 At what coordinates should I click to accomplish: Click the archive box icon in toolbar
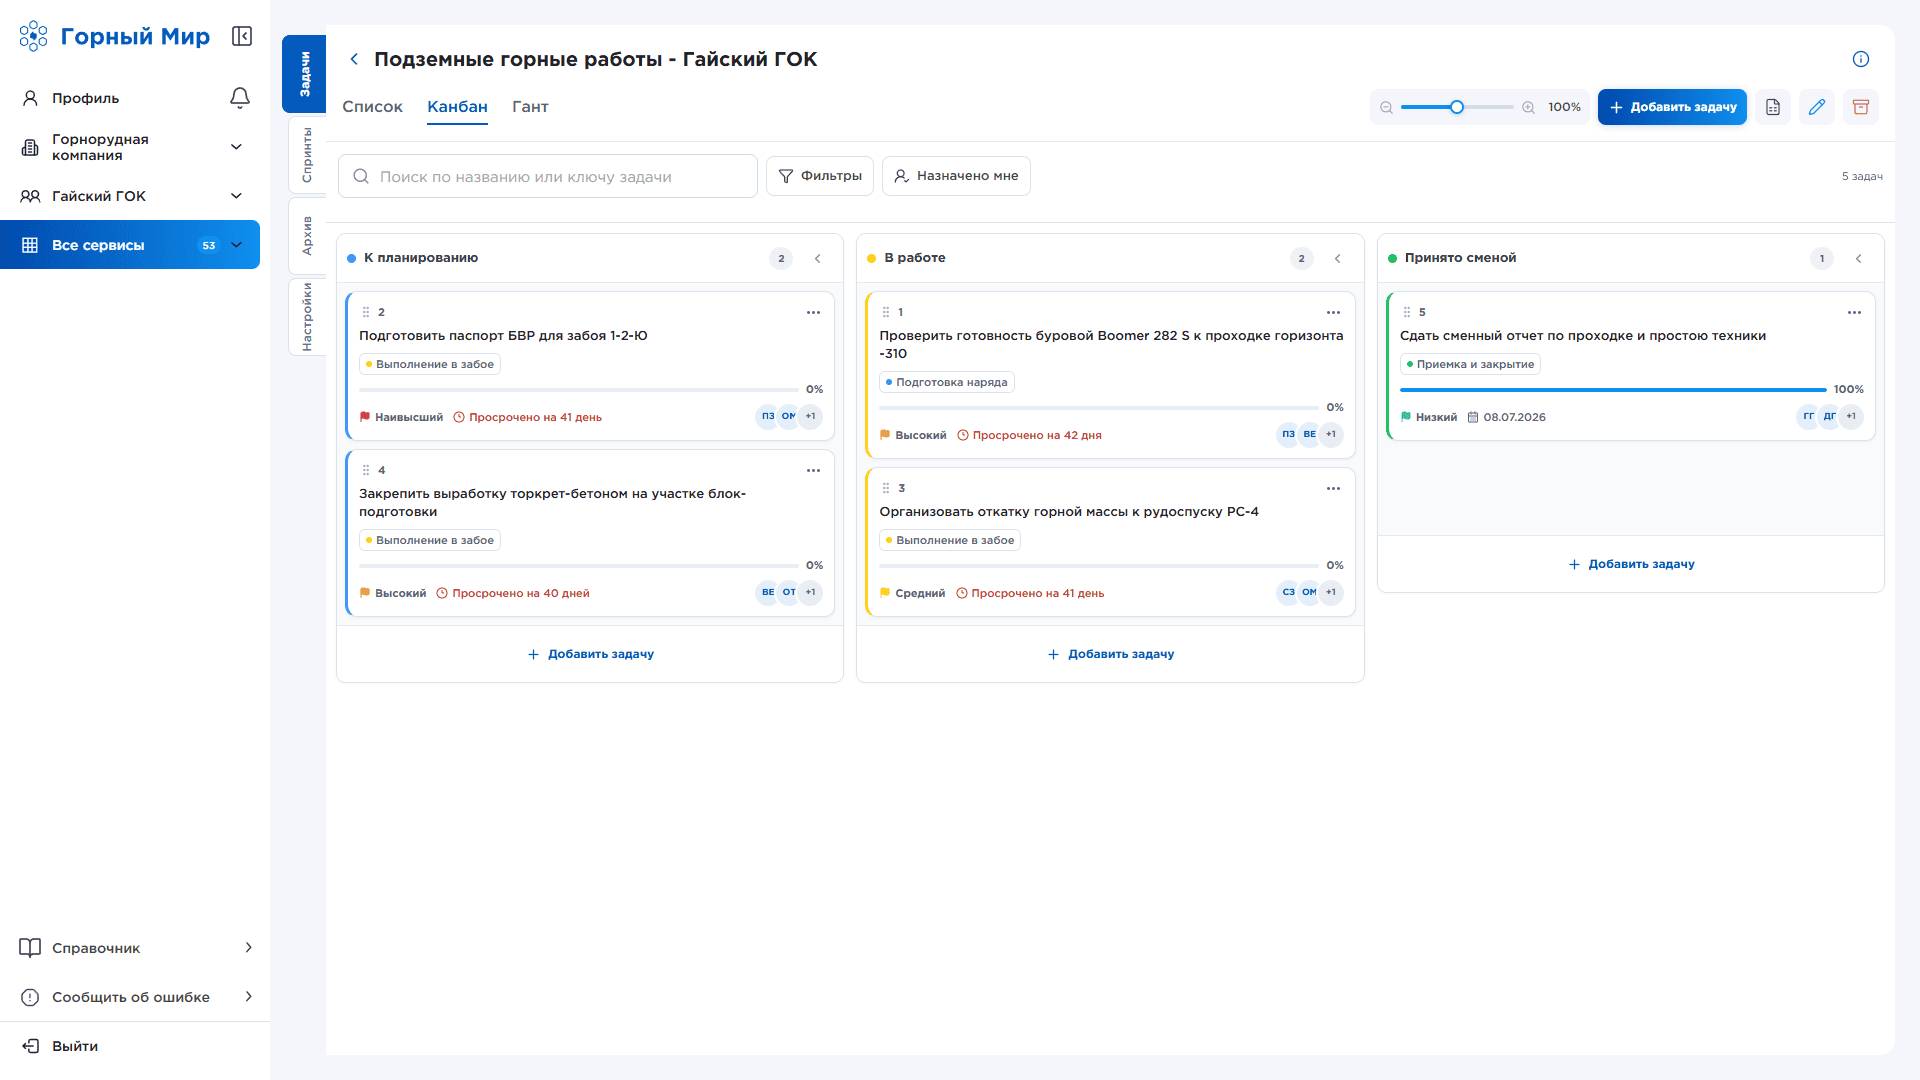pos(1861,107)
